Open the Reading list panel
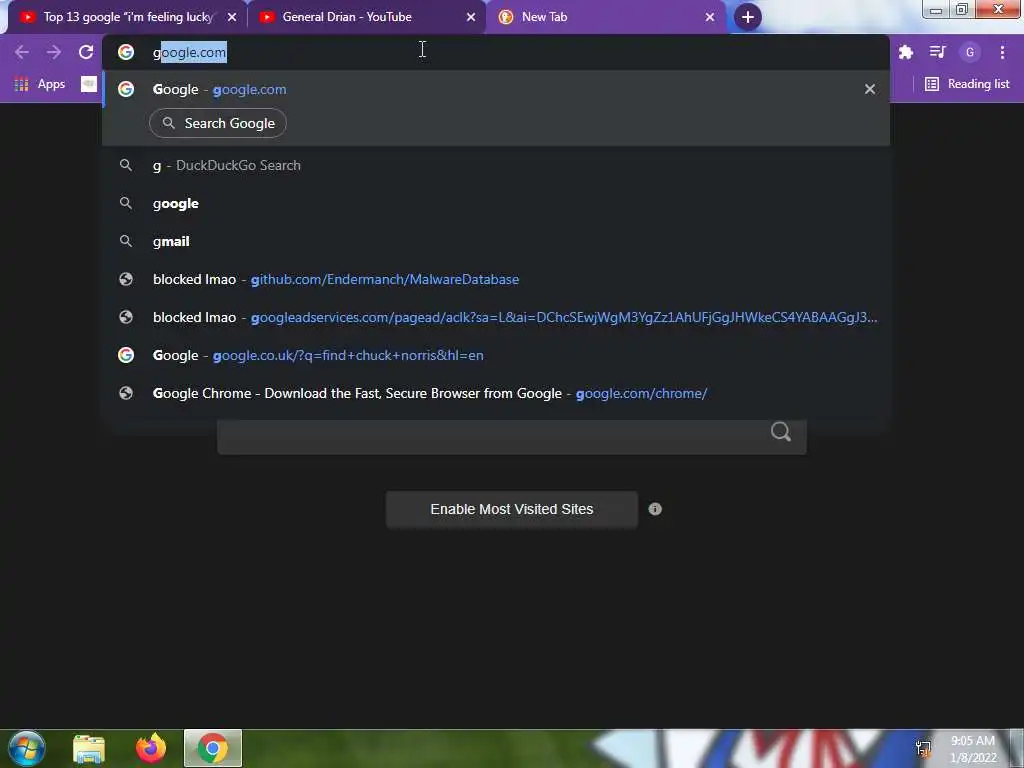The image size is (1024, 768). click(967, 84)
